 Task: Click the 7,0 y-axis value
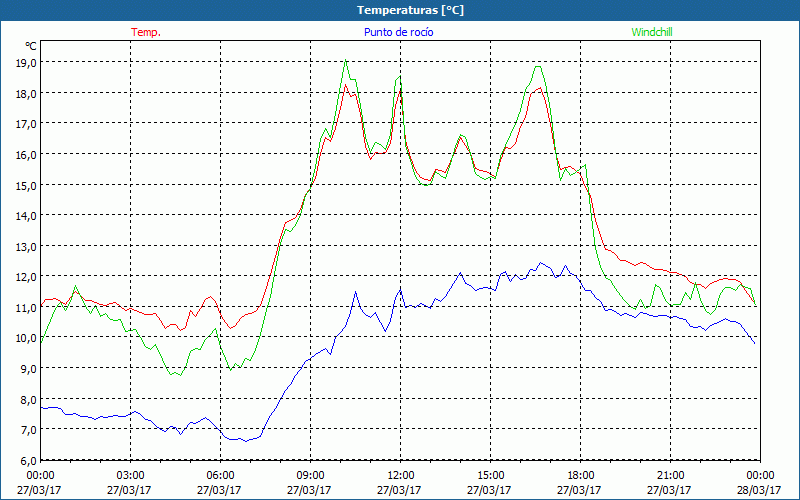pos(29,430)
